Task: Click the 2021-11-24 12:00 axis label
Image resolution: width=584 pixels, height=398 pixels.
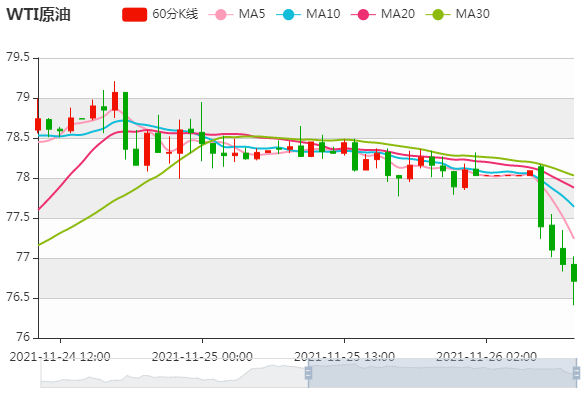Action: click(x=60, y=357)
